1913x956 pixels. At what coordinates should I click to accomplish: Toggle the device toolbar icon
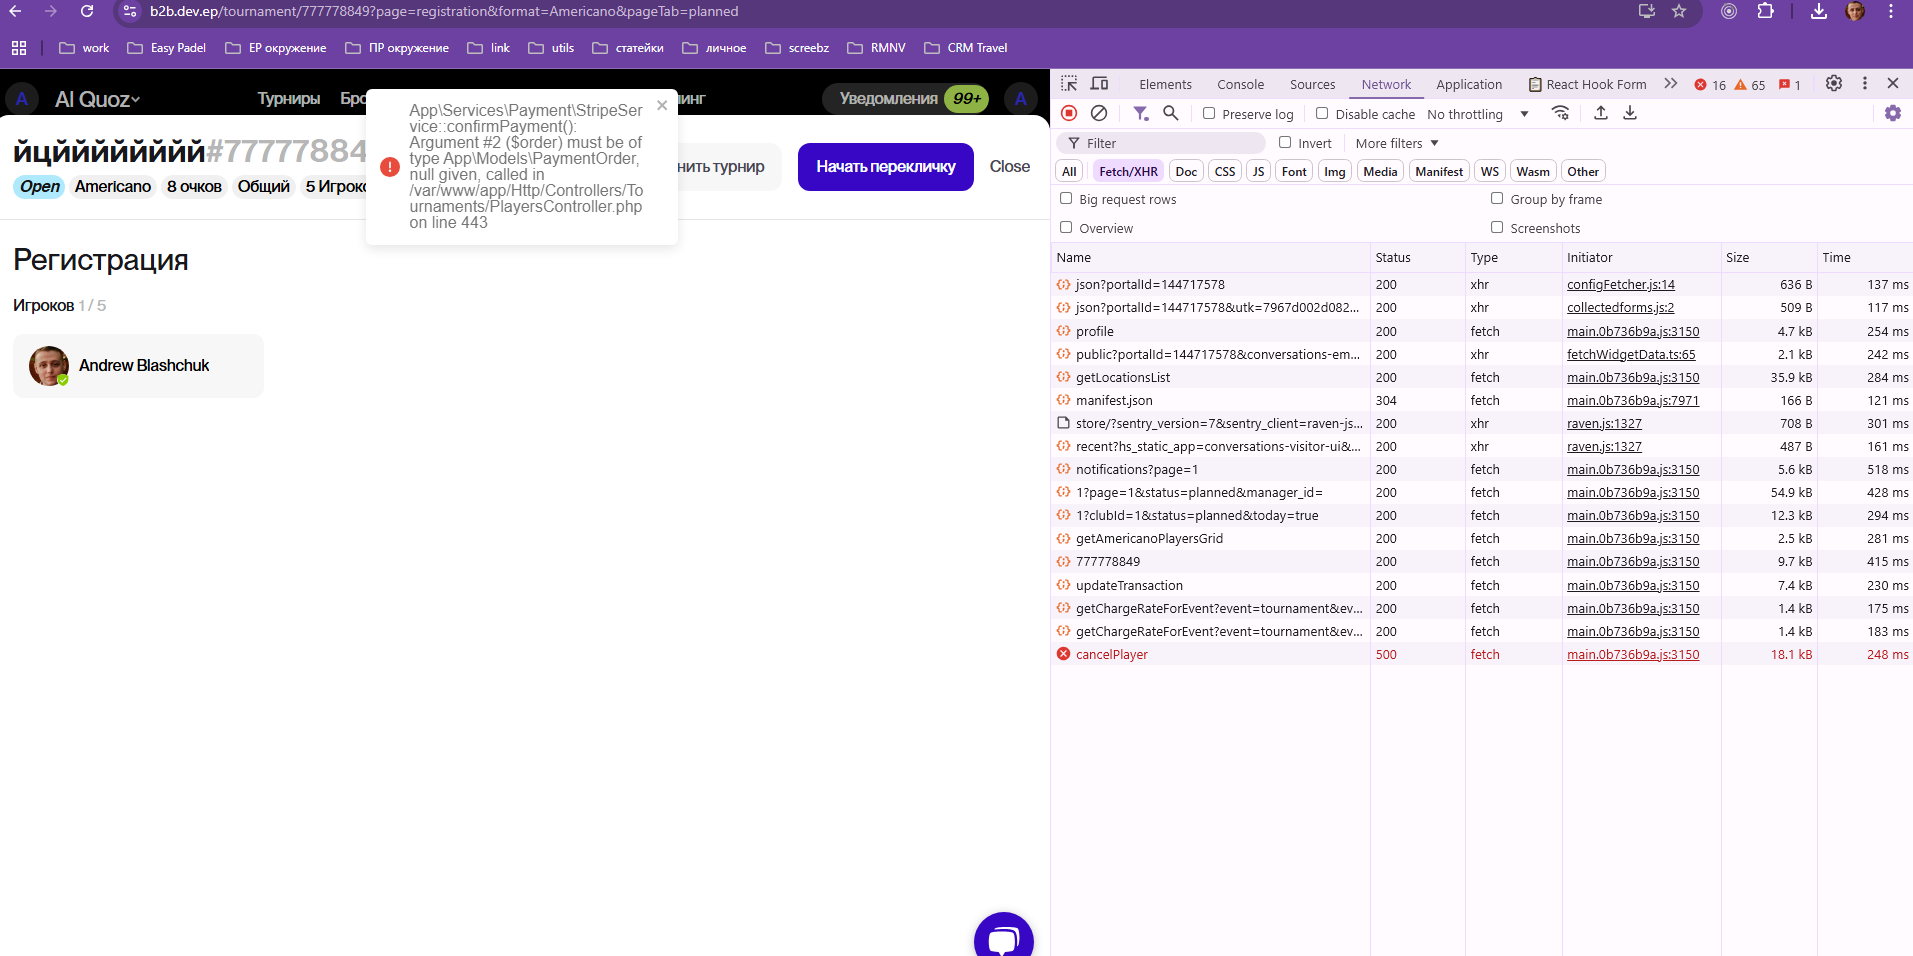(1100, 84)
